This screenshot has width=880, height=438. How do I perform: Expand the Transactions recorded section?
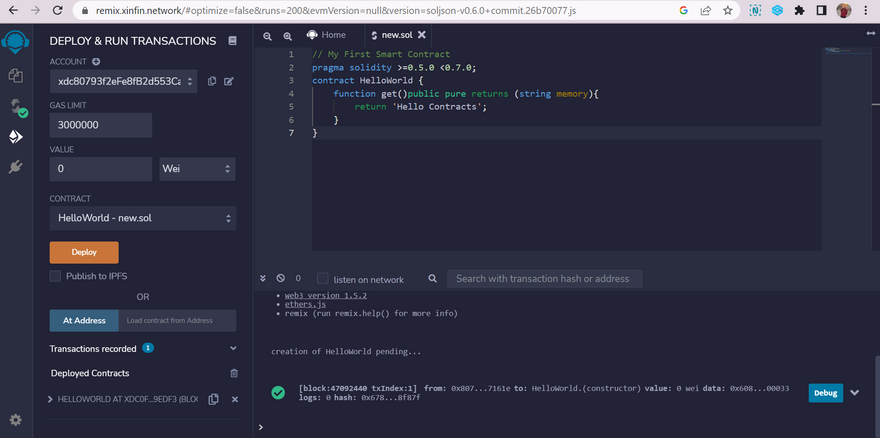point(233,348)
